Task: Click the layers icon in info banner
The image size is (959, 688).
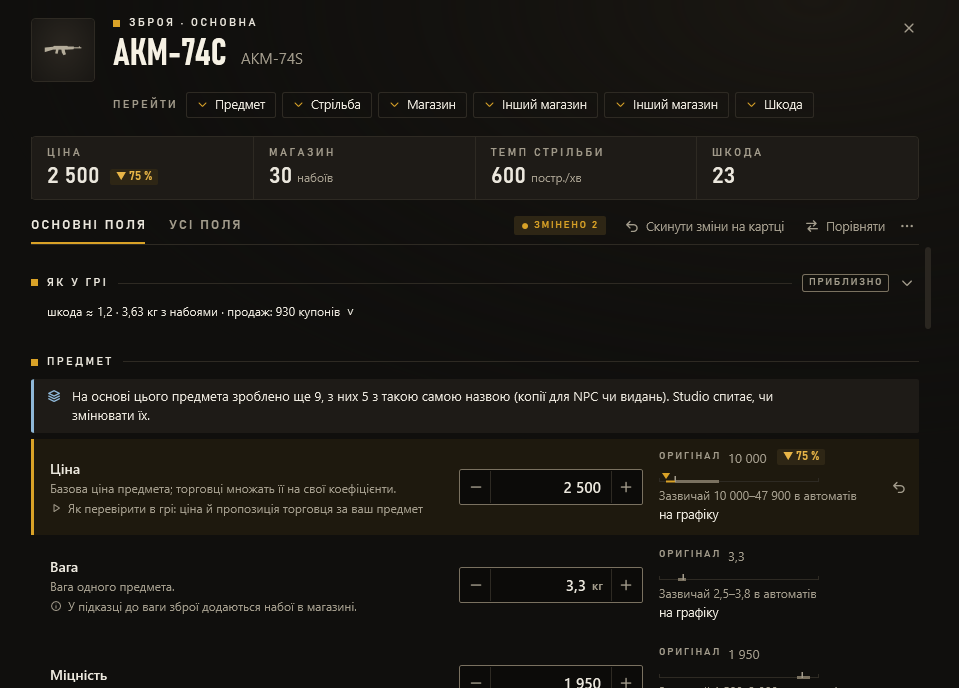Action: click(54, 396)
